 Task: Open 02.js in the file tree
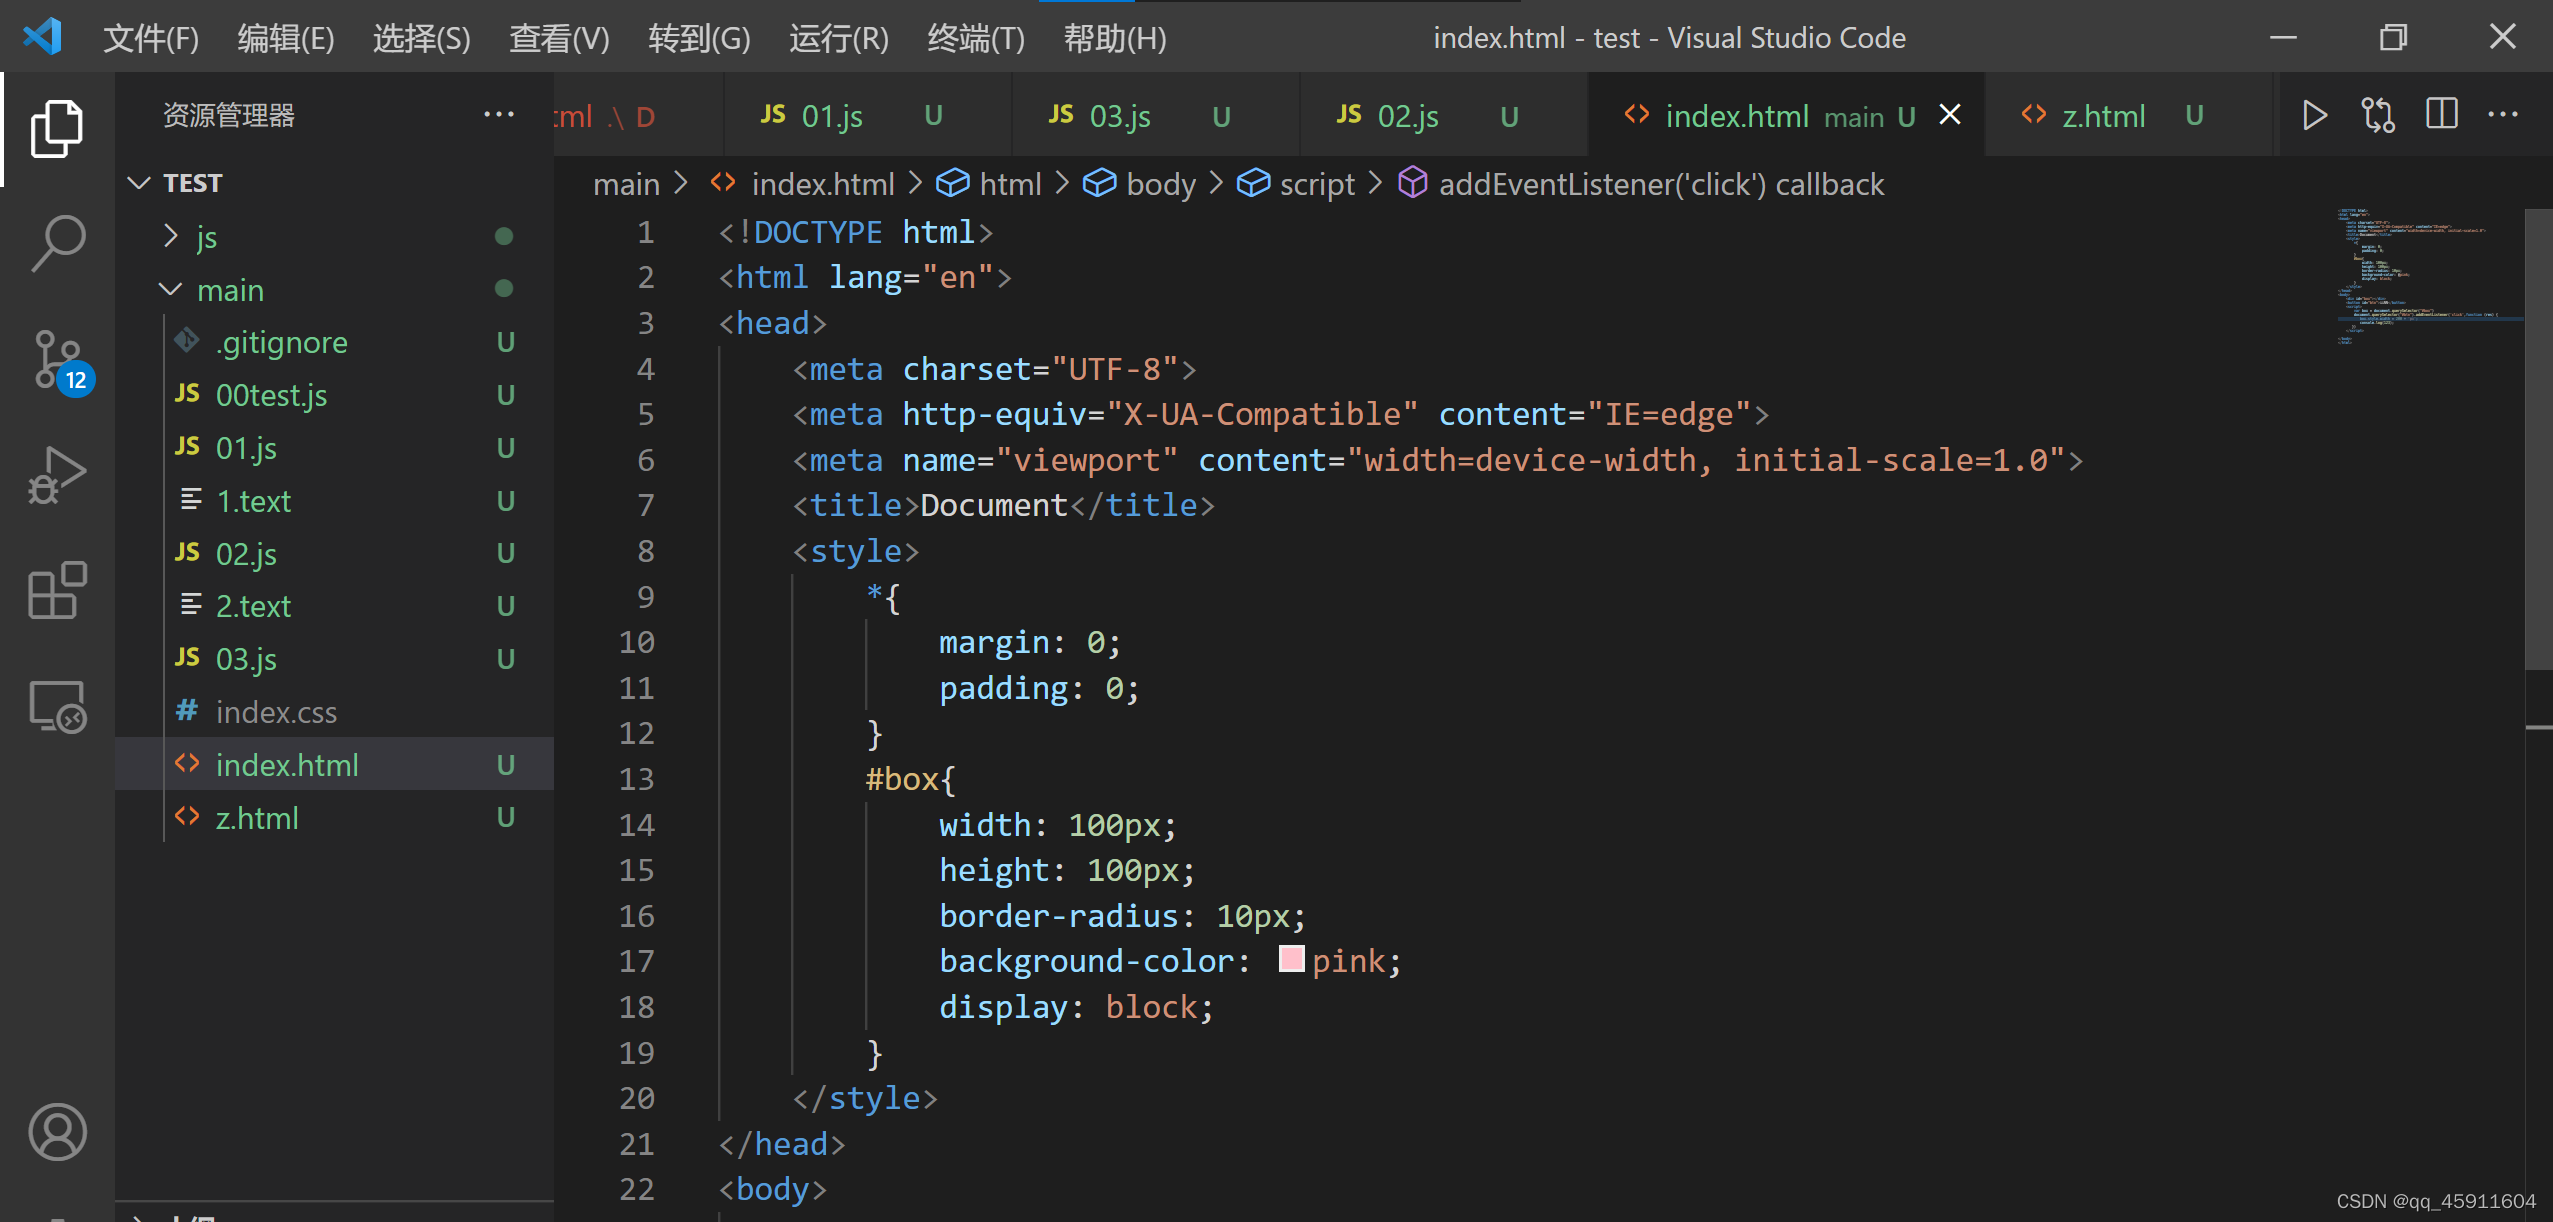[334, 554]
